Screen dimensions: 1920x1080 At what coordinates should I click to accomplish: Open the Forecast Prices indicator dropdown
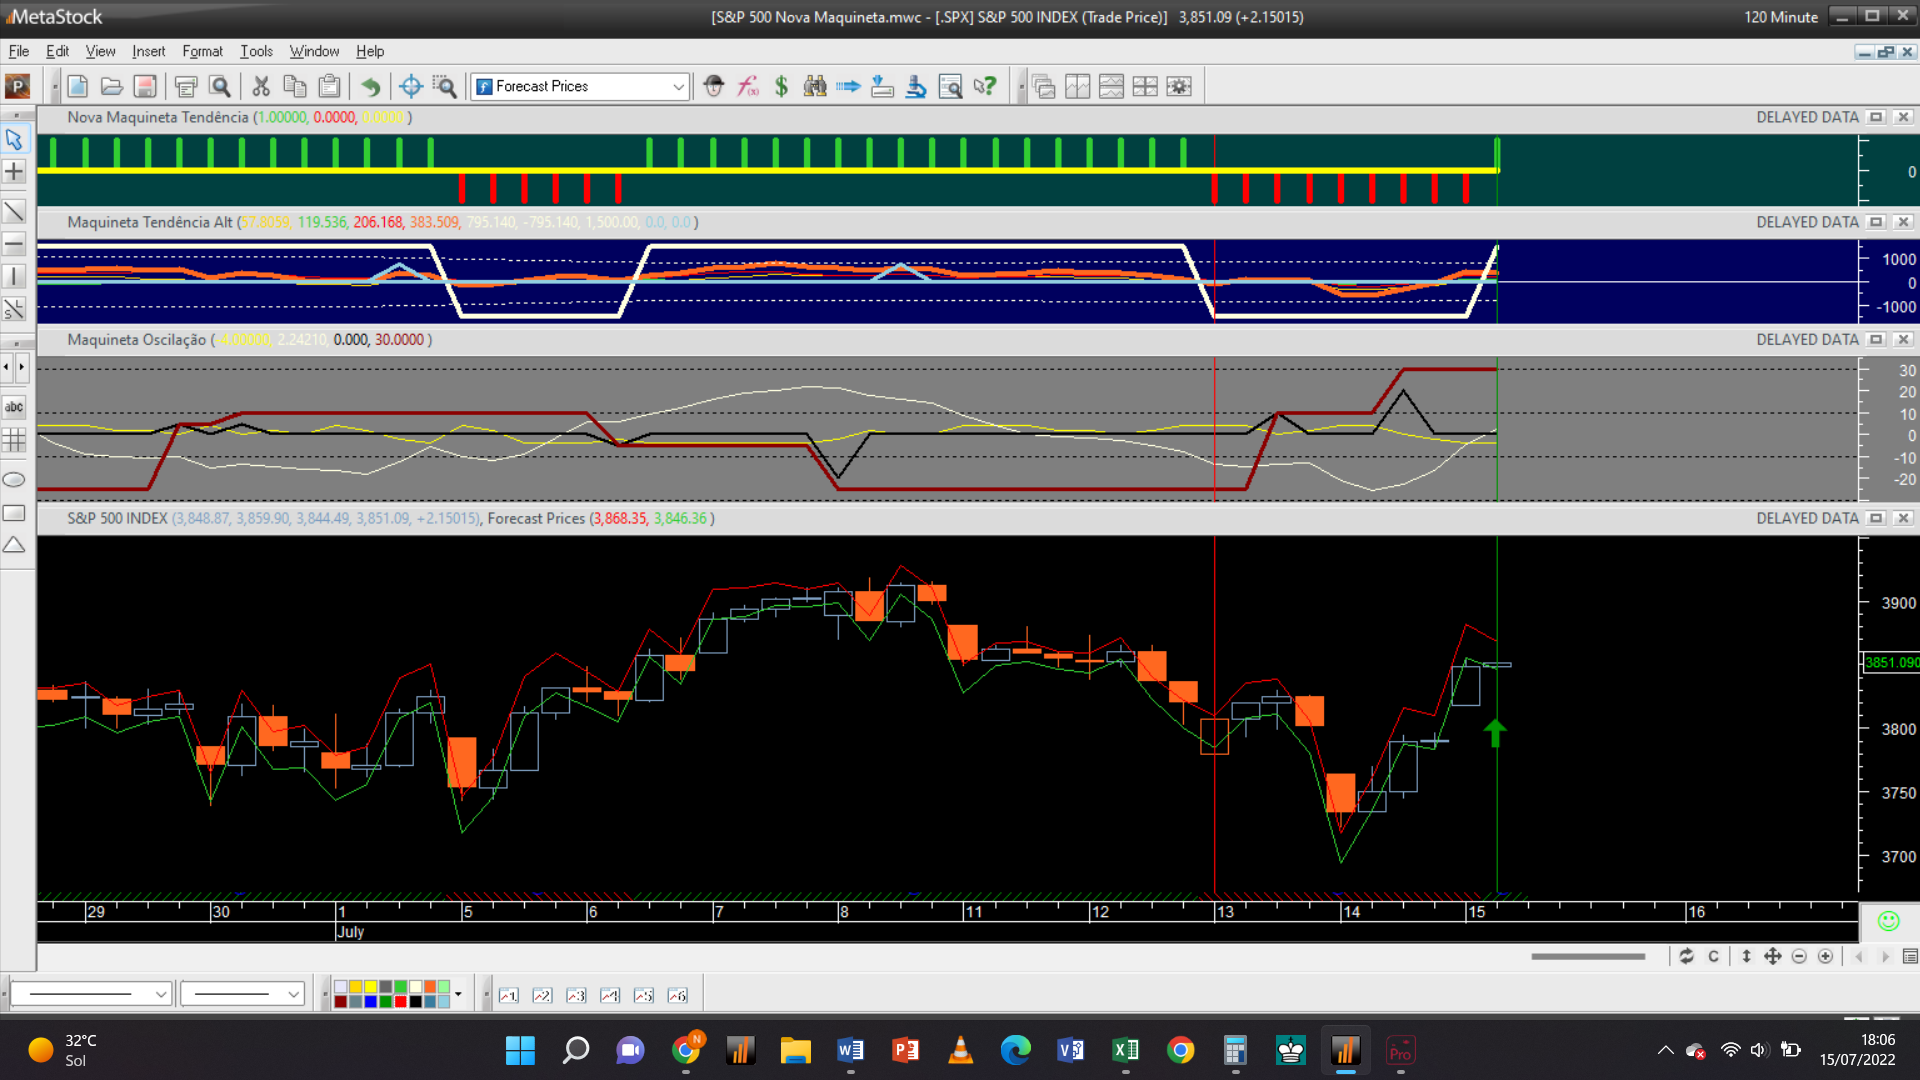(x=678, y=87)
